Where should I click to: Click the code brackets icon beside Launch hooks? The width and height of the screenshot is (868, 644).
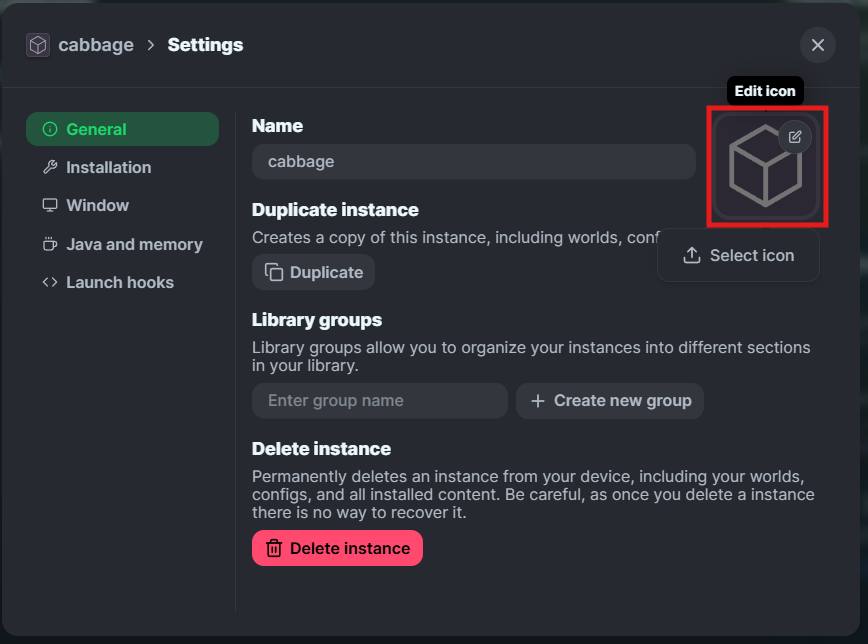click(50, 282)
